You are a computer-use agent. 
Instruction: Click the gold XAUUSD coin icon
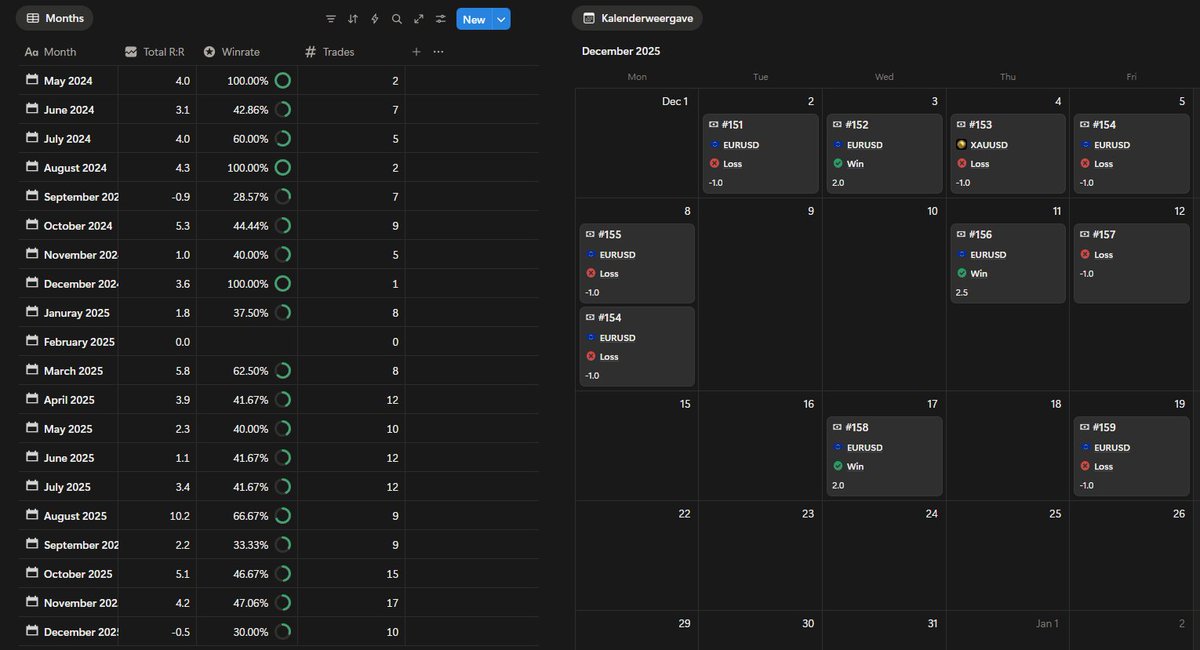[x=961, y=145]
